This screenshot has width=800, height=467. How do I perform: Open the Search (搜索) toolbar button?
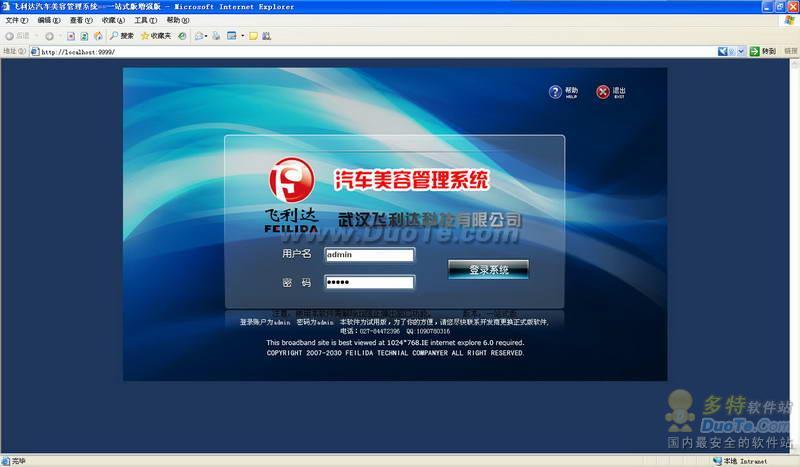121,36
